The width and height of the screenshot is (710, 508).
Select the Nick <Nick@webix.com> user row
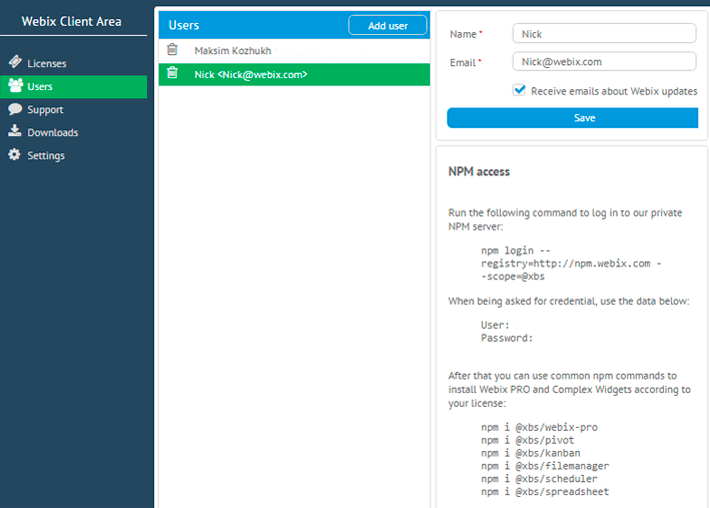[x=294, y=74]
